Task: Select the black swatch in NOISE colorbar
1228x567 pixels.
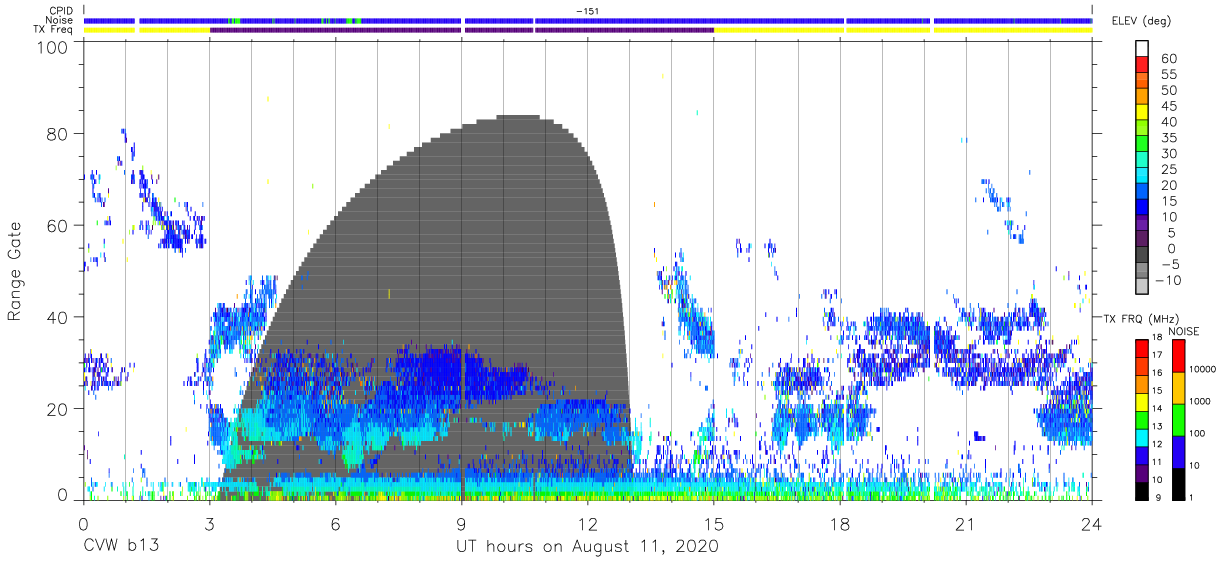Action: pos(1180,483)
